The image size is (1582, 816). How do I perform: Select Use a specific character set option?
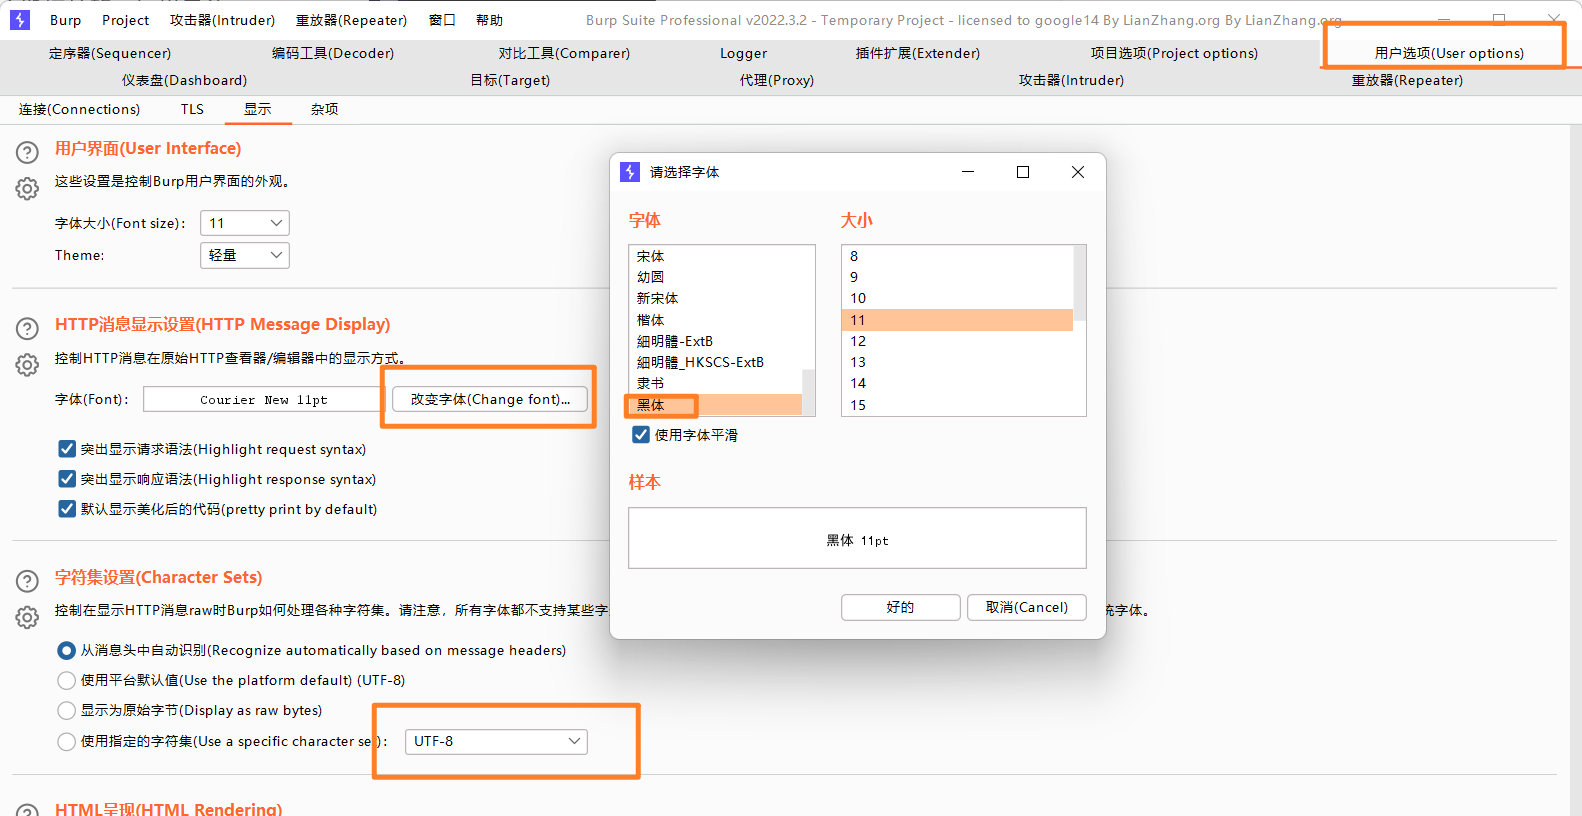coord(67,741)
